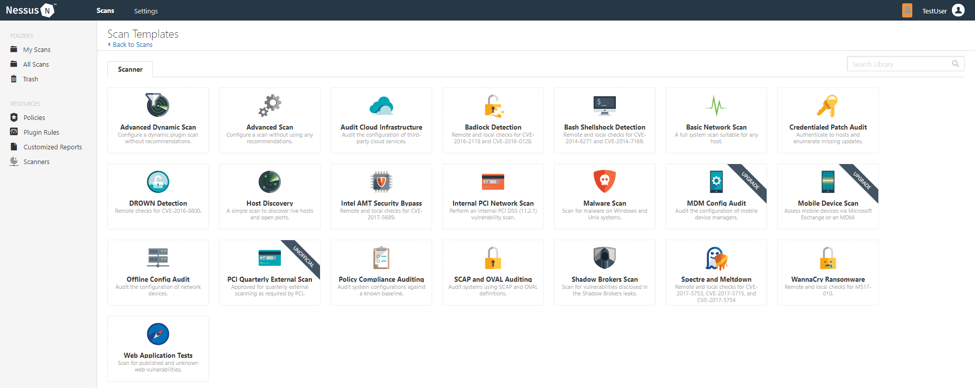Open the All Scans folder
975x388 pixels.
click(36, 65)
